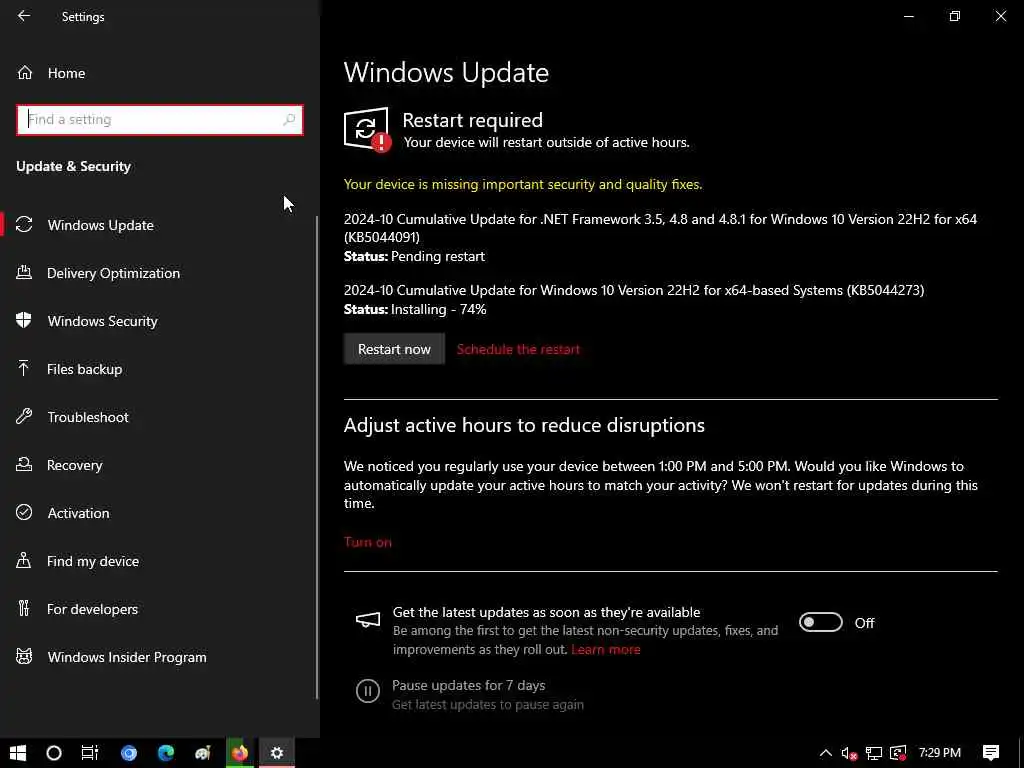Click 'Installing - 74%' status text
Viewport: 1024px width, 768px height.
click(438, 309)
